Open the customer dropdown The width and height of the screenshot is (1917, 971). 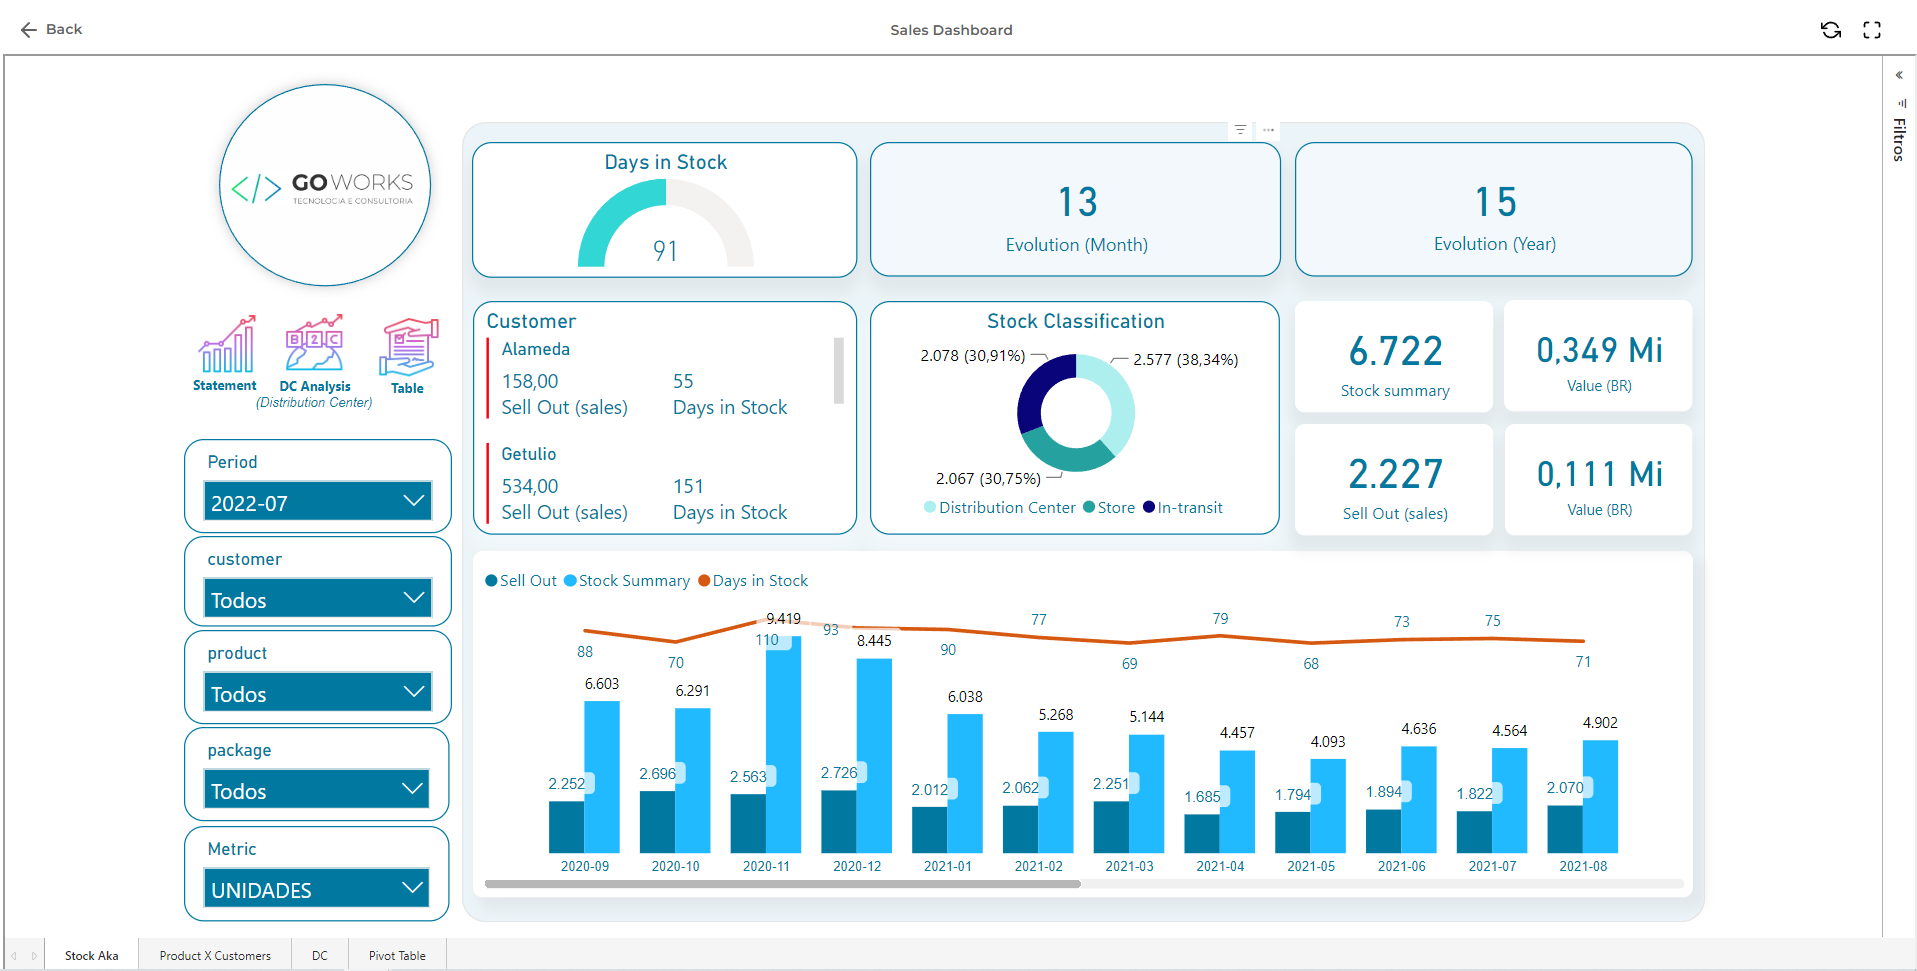(x=318, y=598)
